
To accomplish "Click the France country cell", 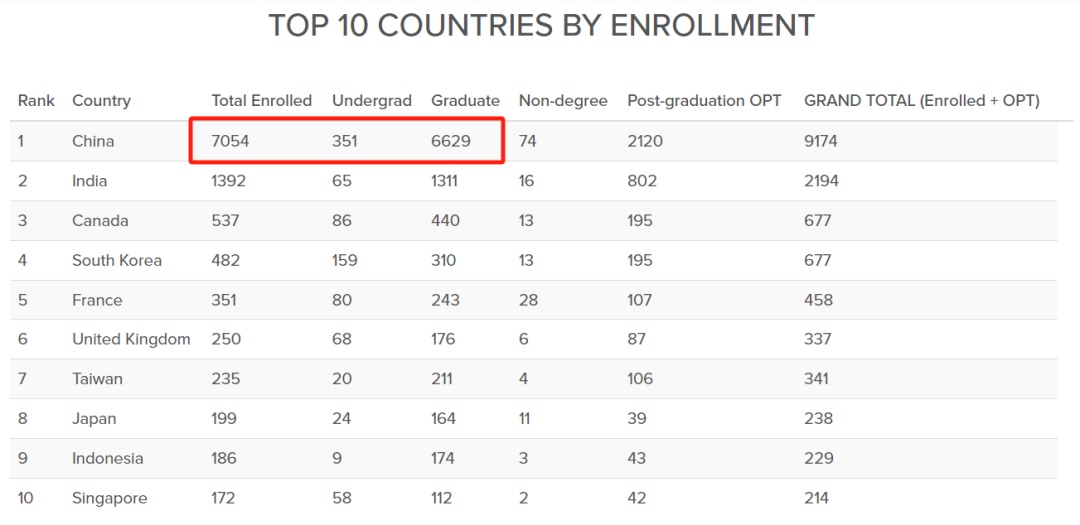I will click(x=97, y=300).
